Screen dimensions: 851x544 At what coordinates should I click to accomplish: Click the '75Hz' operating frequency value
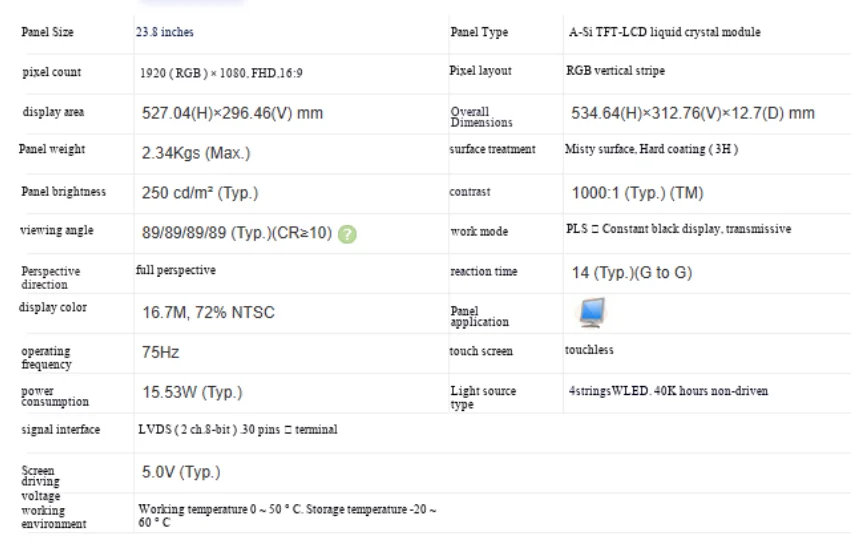point(161,352)
